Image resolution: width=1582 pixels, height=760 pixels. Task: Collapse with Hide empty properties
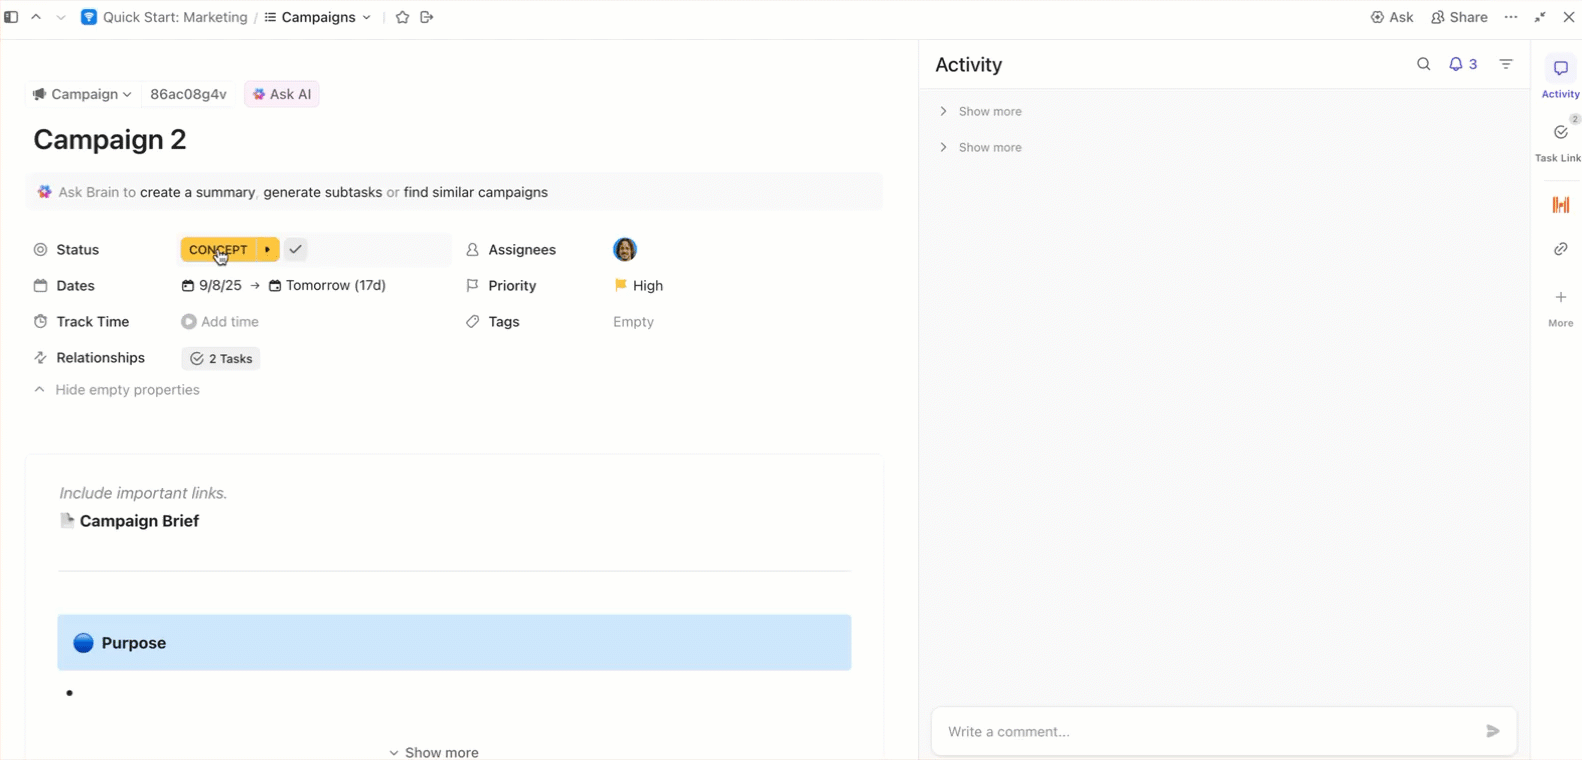coord(127,390)
